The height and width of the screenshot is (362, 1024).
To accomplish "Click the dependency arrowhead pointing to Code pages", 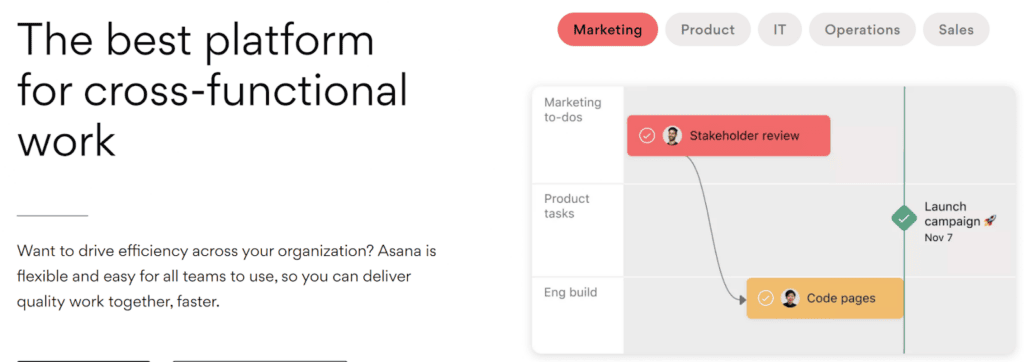I will click(743, 300).
